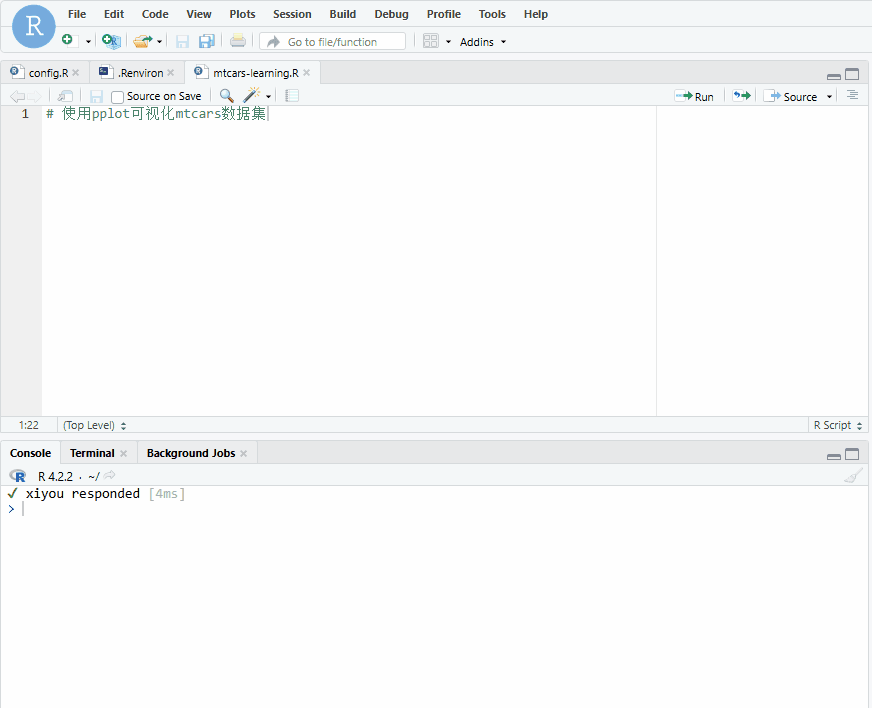872x708 pixels.
Task: Open the Addins dropdown
Action: 482,41
